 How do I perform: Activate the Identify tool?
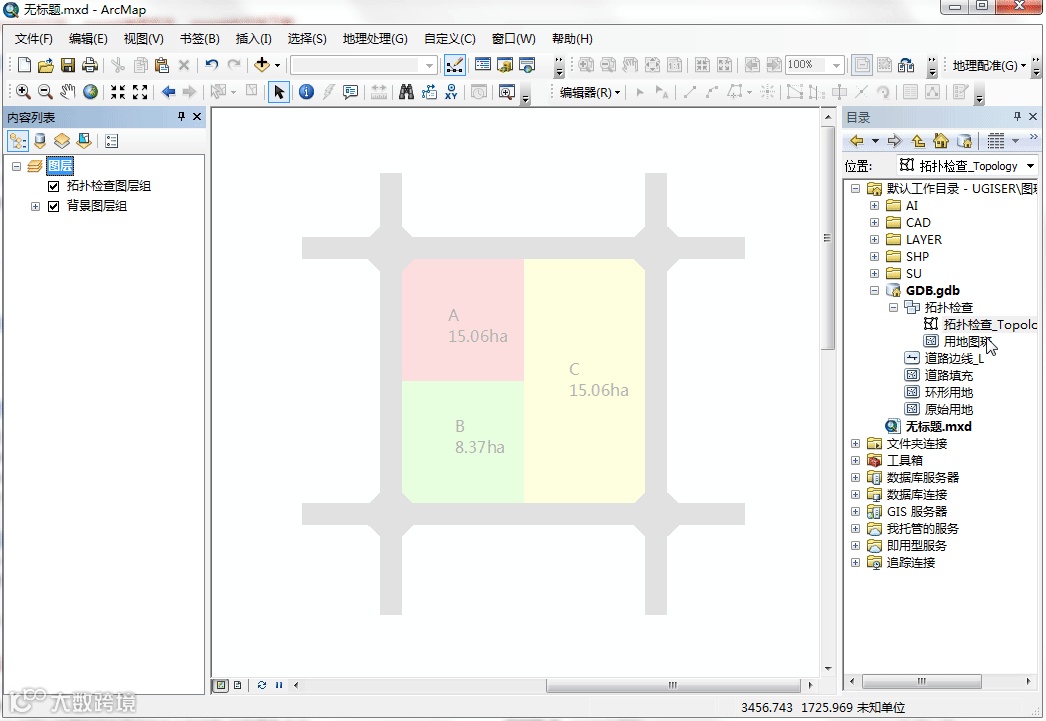click(x=306, y=92)
